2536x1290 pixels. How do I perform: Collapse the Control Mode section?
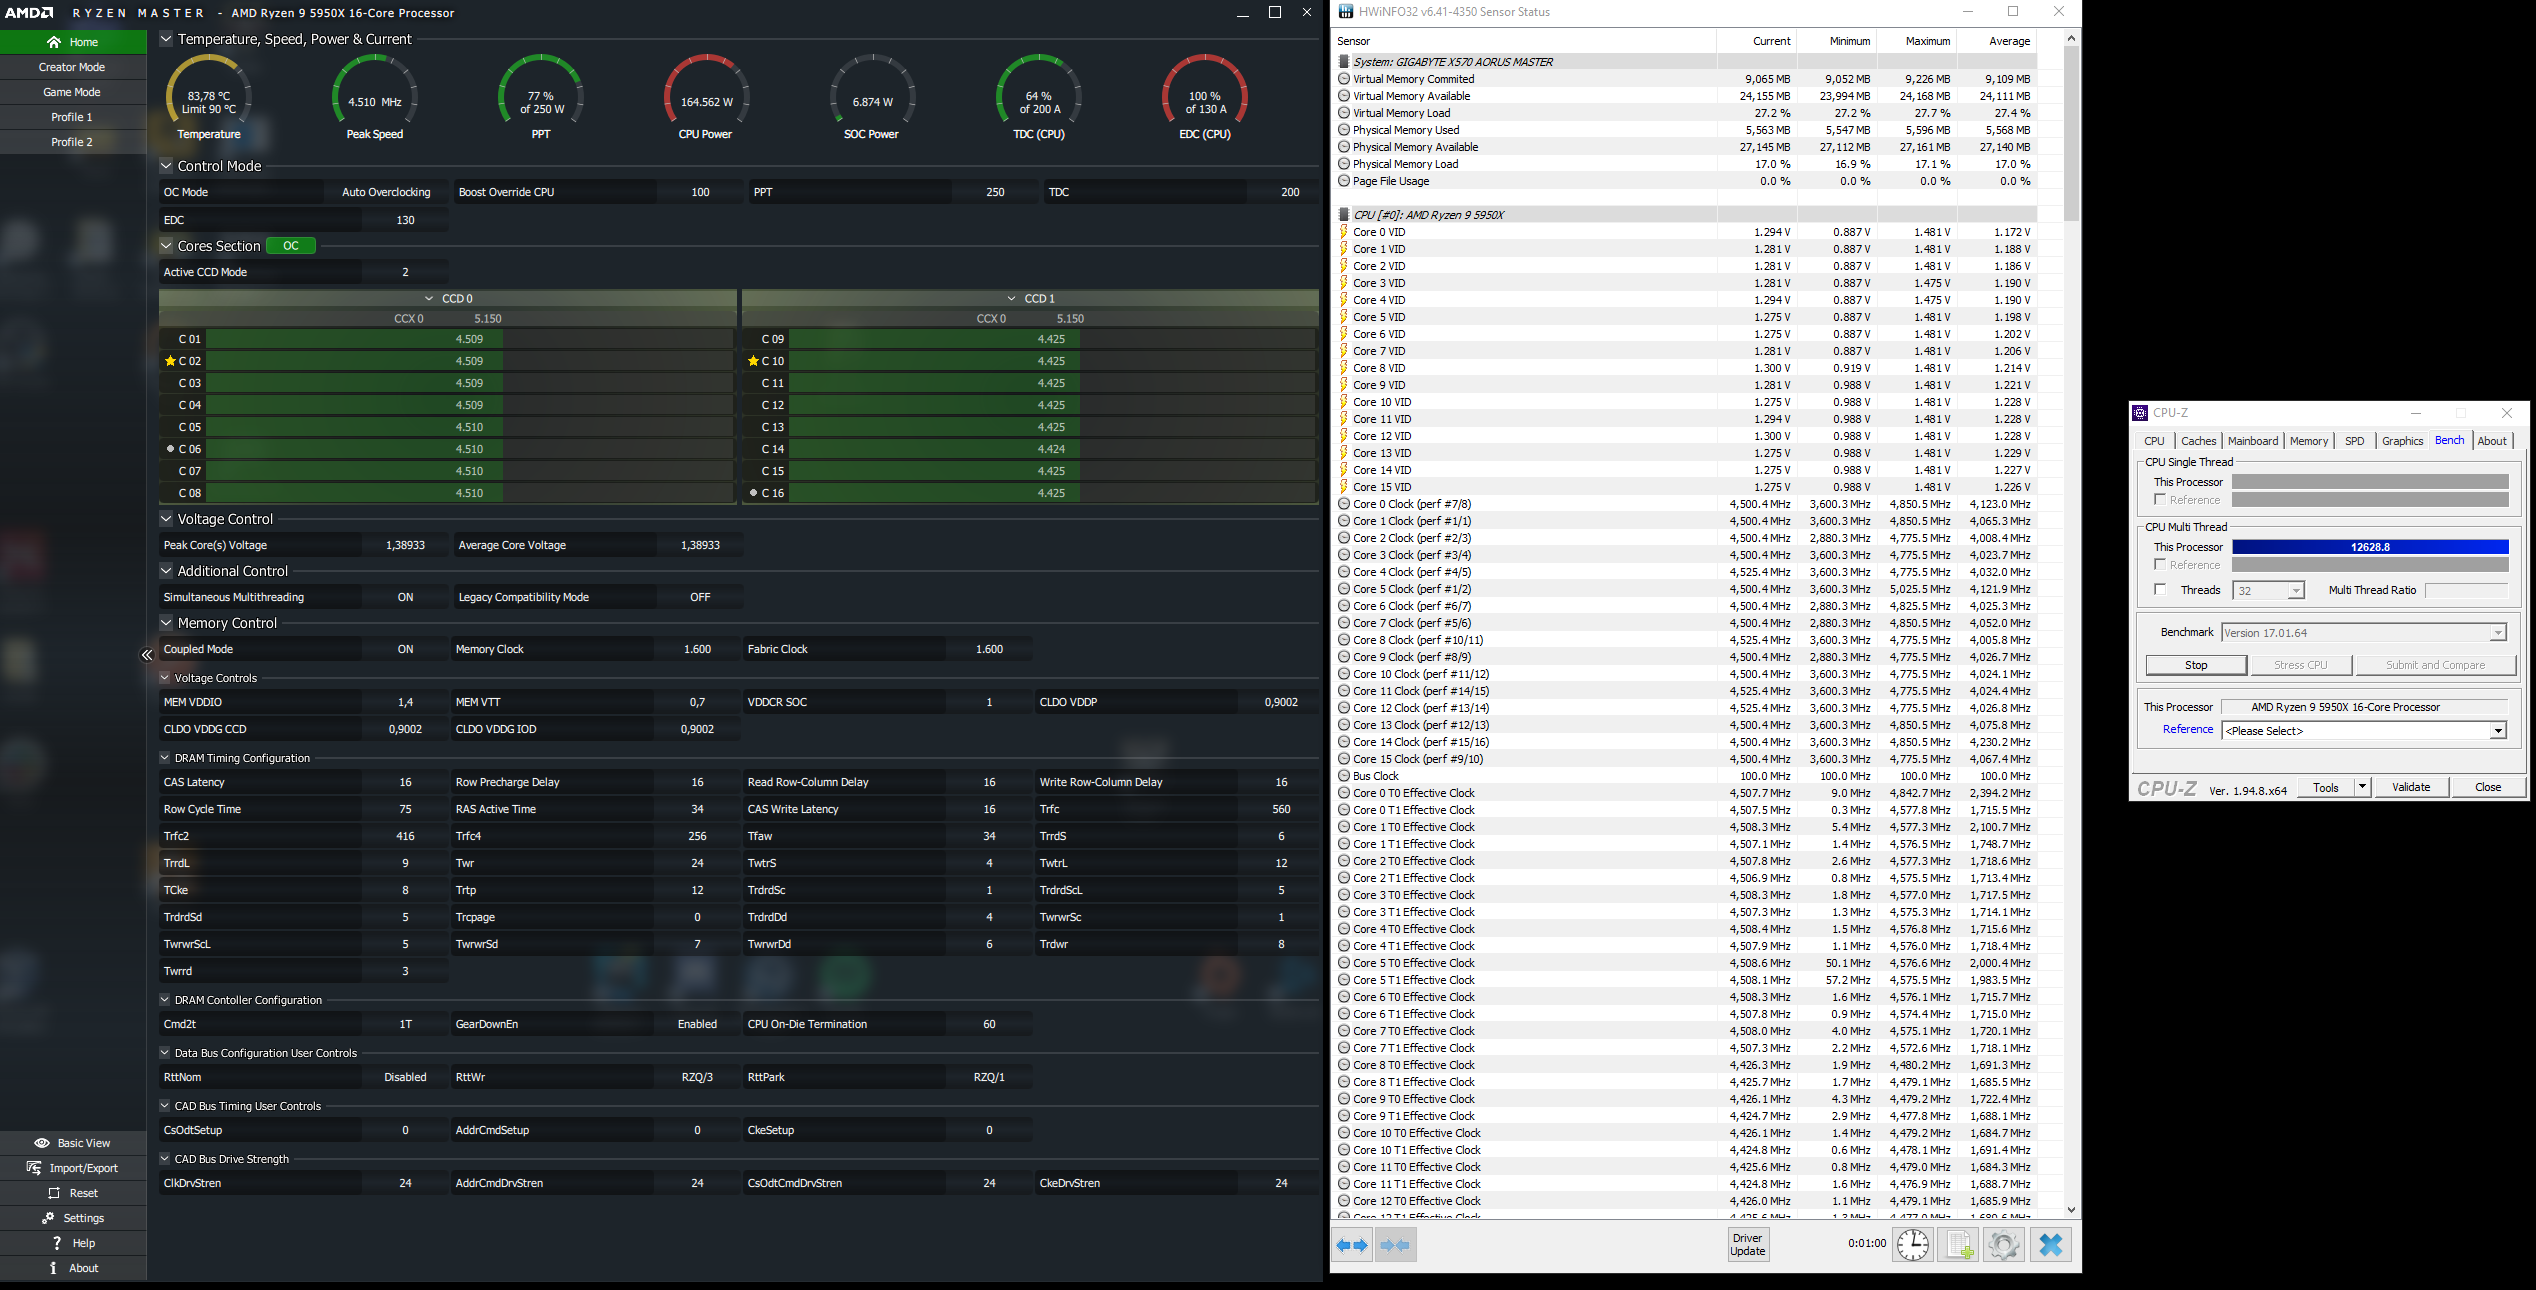(166, 166)
